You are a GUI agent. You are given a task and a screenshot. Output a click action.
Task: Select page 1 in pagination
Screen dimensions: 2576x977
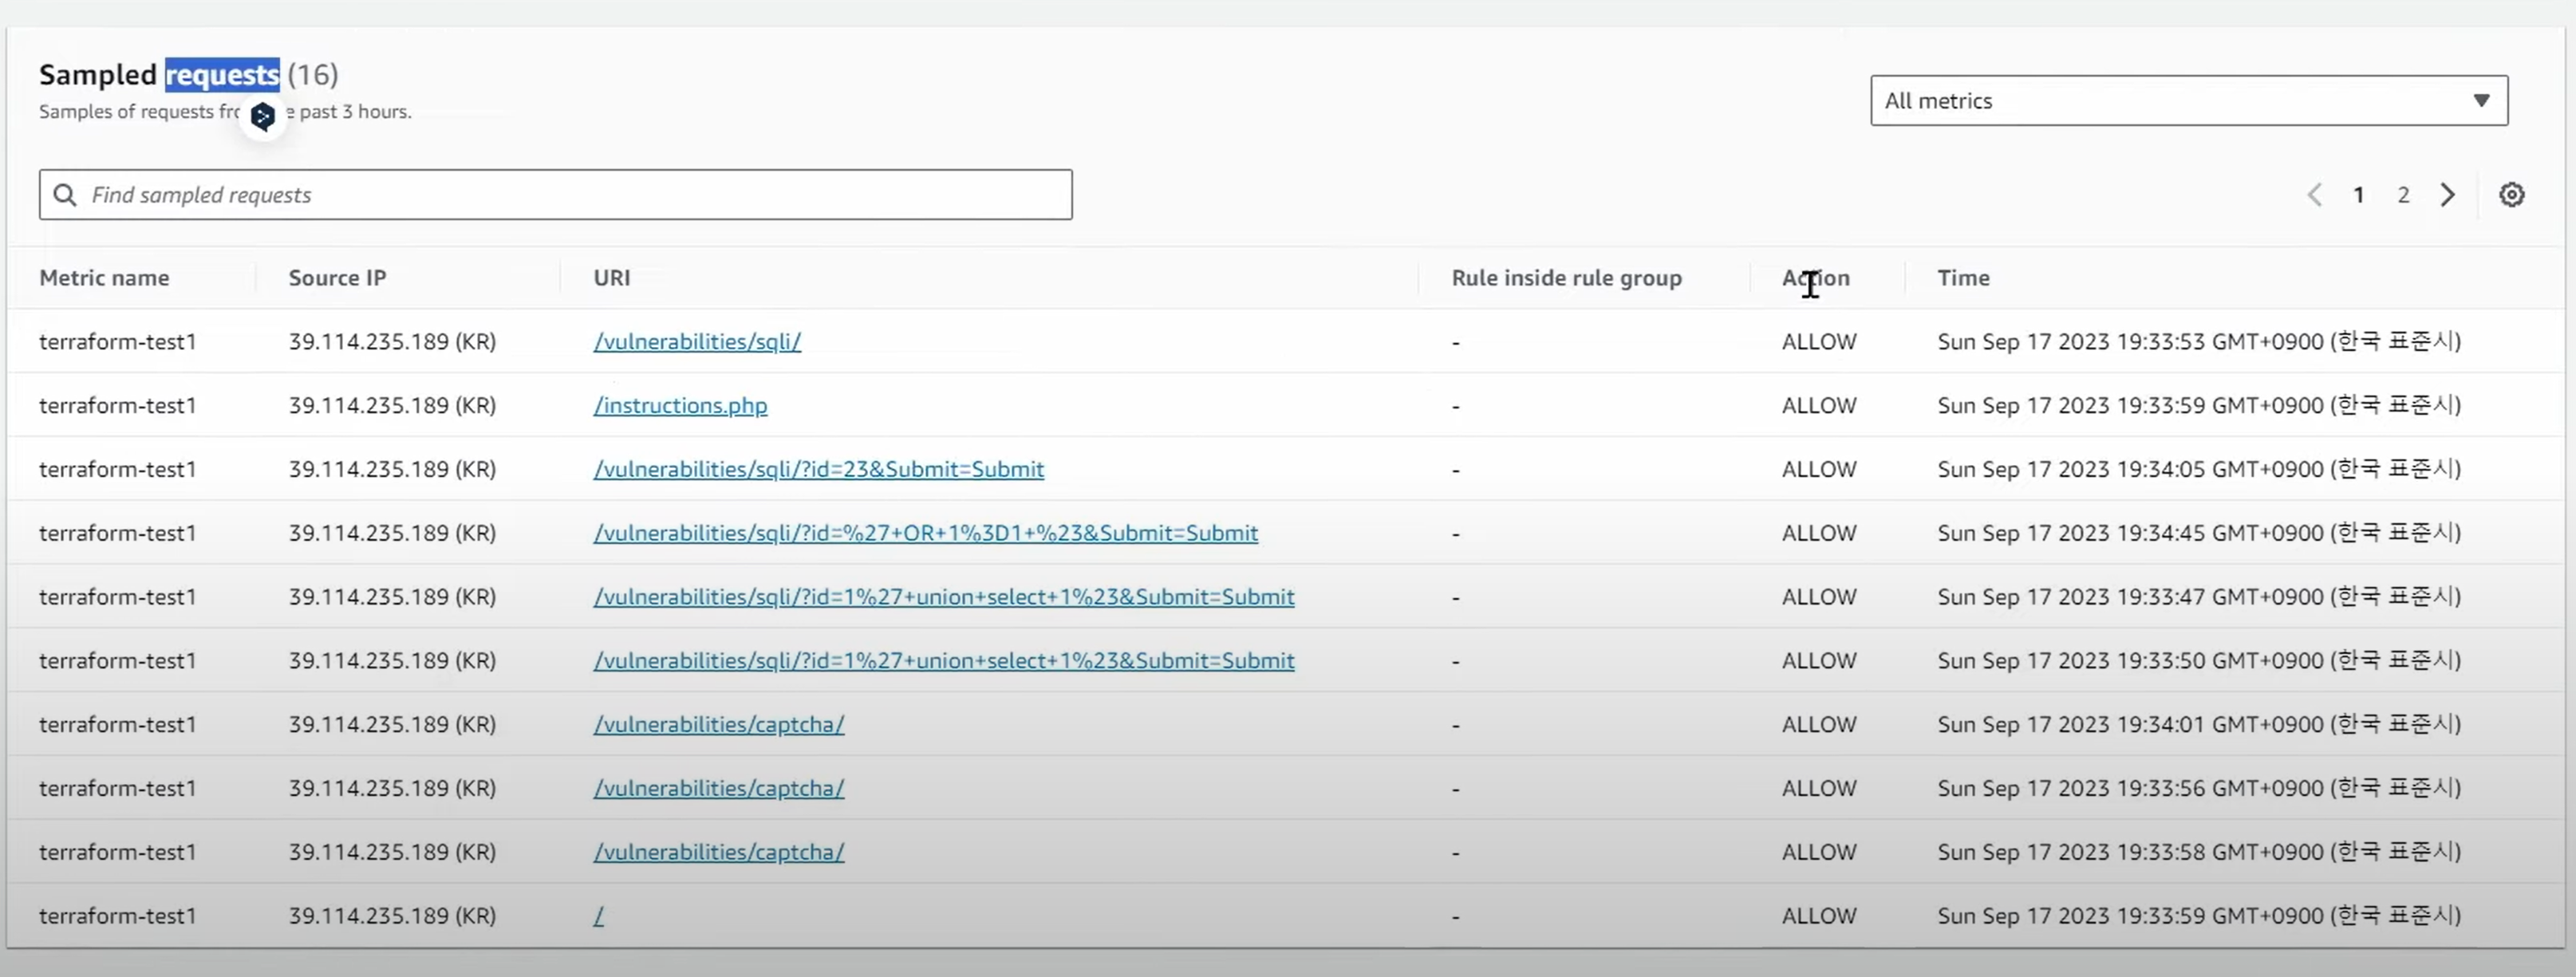[x=2358, y=195]
